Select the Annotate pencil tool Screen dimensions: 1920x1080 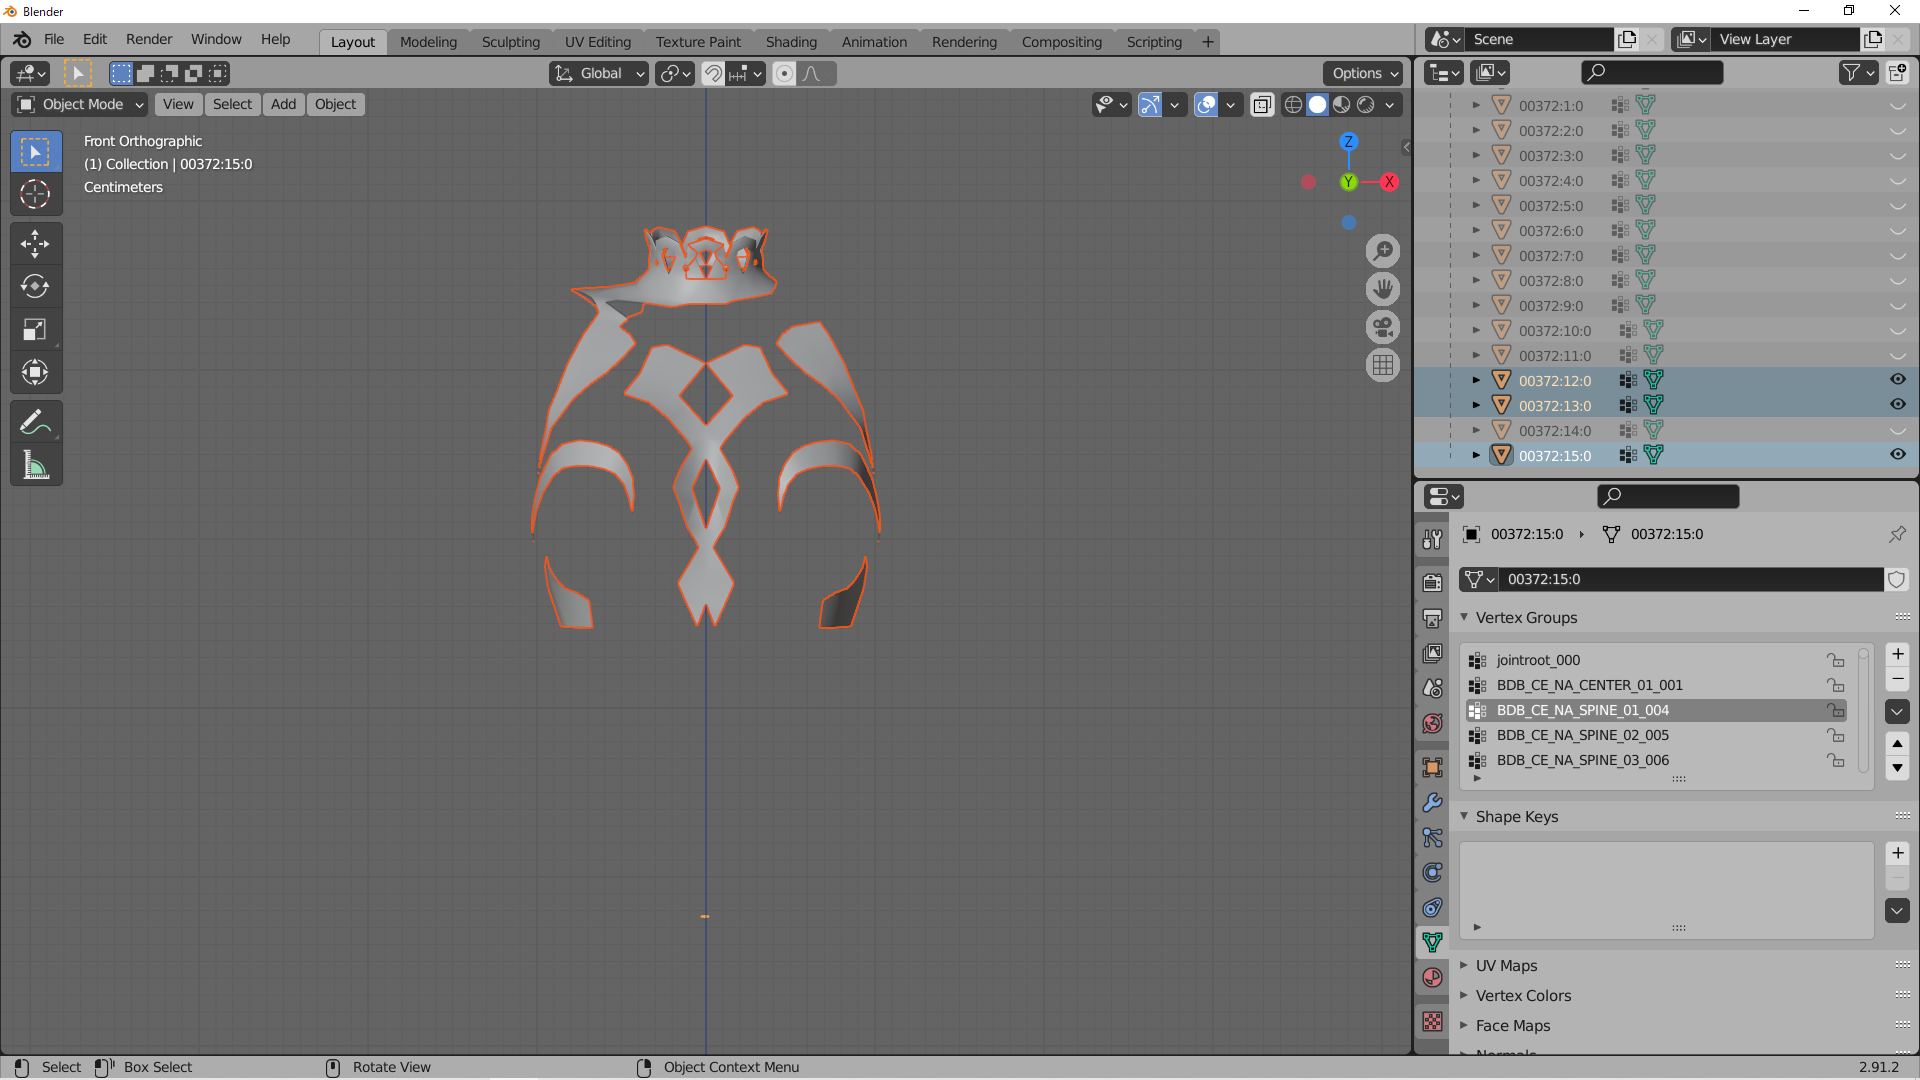point(35,423)
